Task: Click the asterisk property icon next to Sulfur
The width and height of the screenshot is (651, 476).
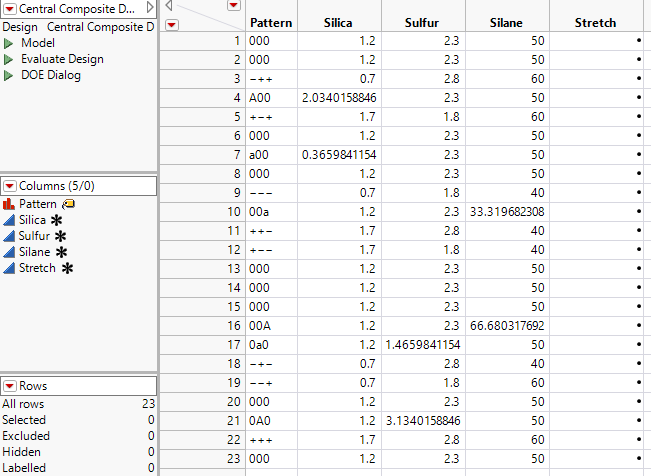Action: point(61,236)
